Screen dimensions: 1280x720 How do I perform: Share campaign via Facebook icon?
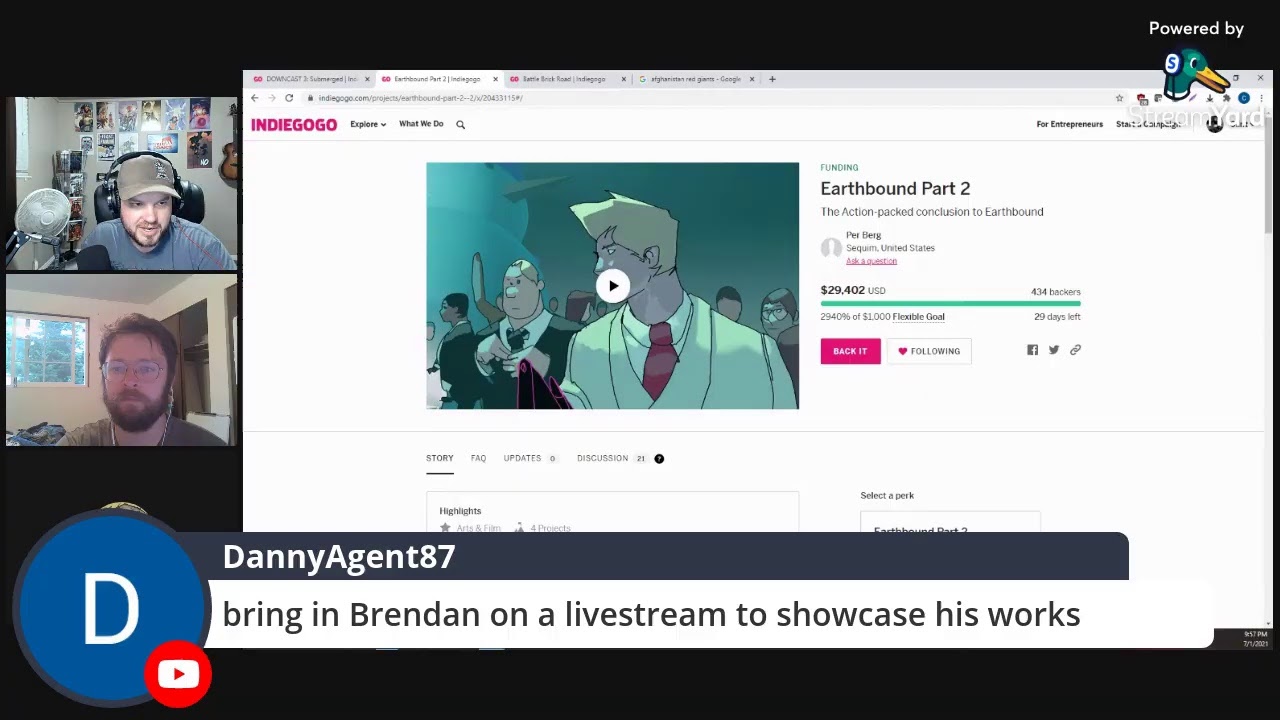coord(1032,350)
